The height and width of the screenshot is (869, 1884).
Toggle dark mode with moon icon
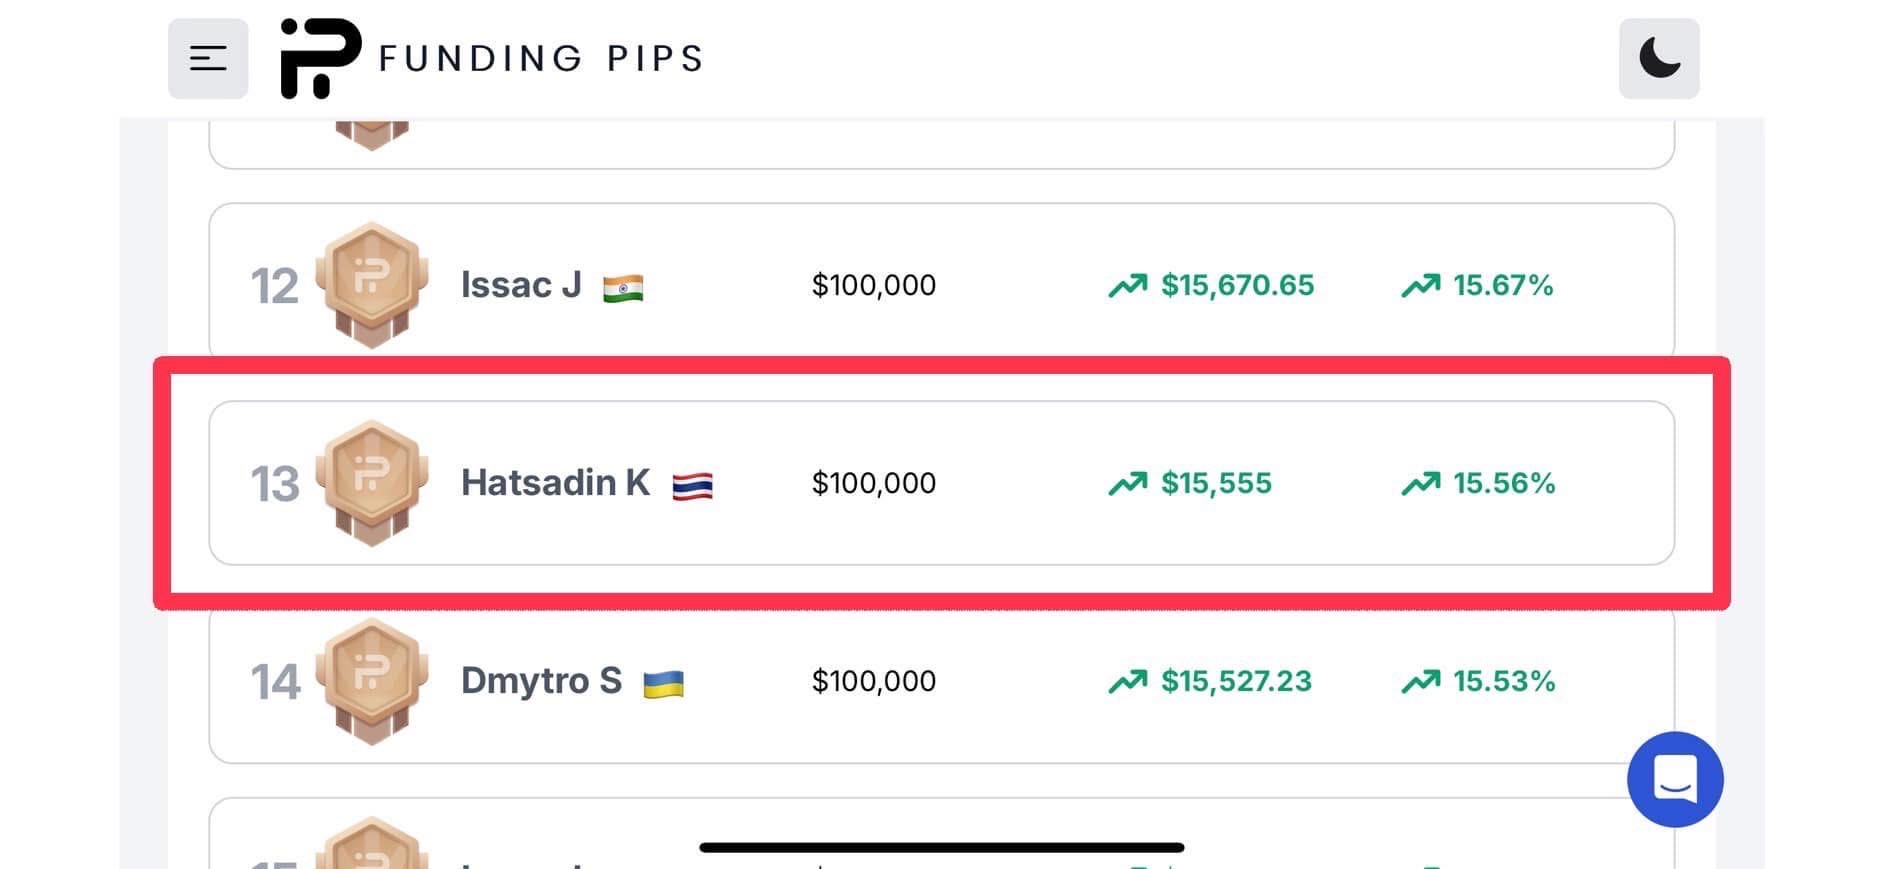[x=1659, y=58]
